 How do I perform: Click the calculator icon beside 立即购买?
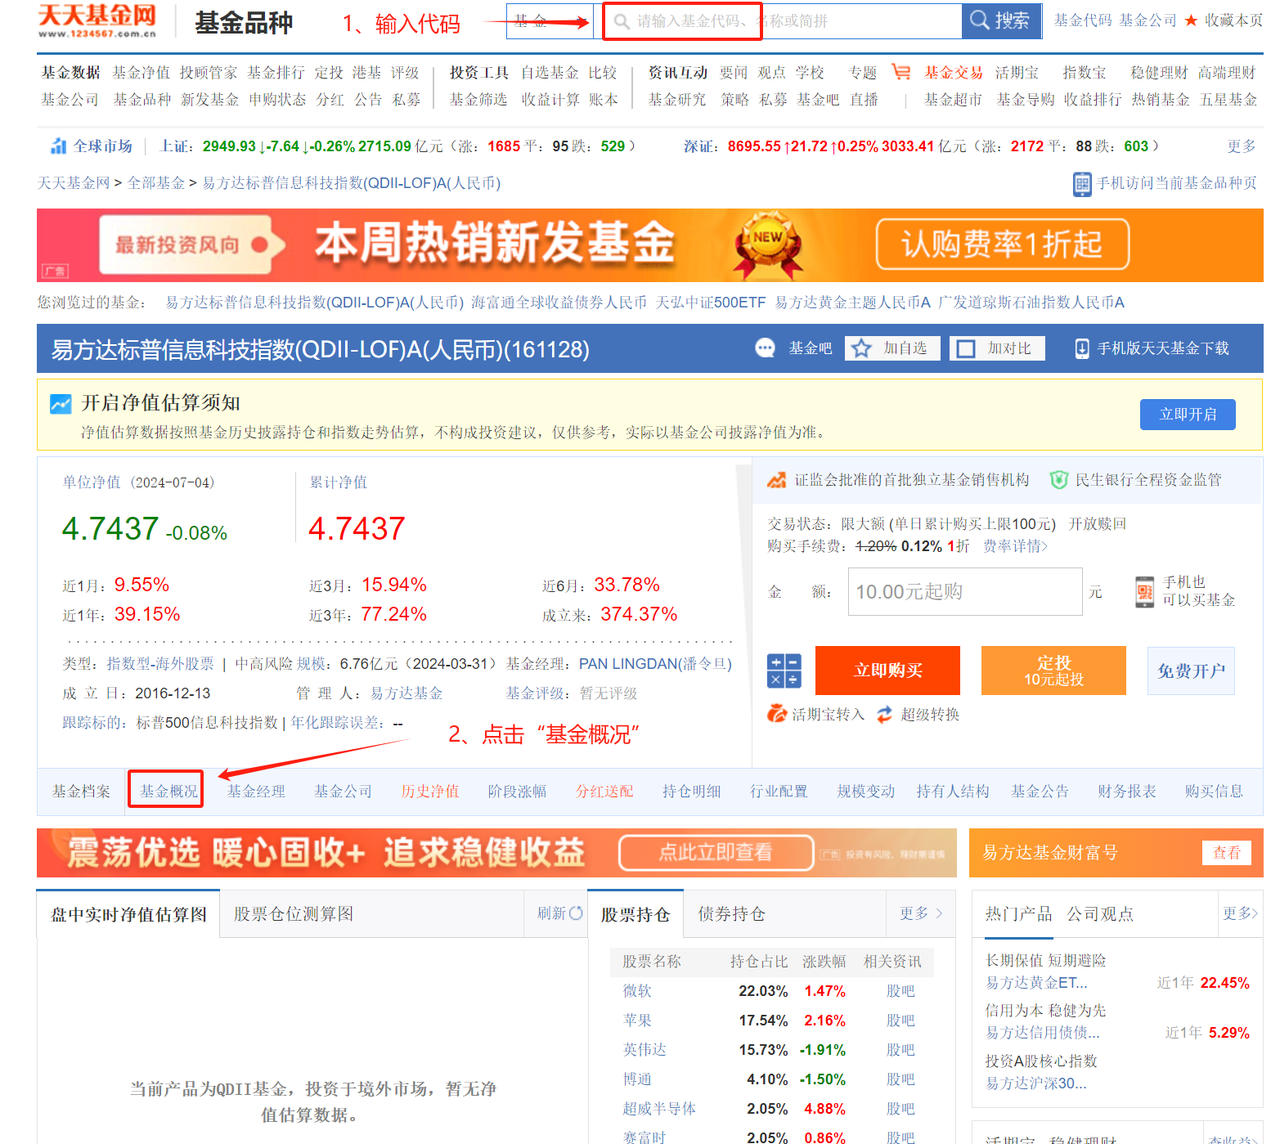(783, 671)
